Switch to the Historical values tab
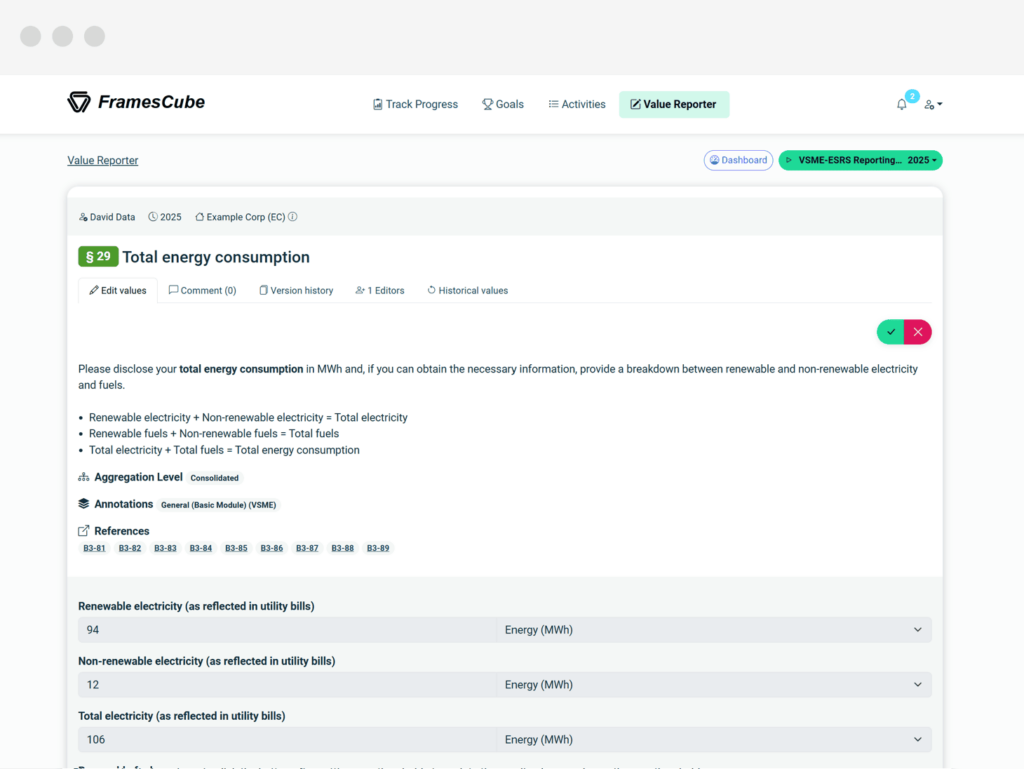The height and width of the screenshot is (769, 1024). 468,290
